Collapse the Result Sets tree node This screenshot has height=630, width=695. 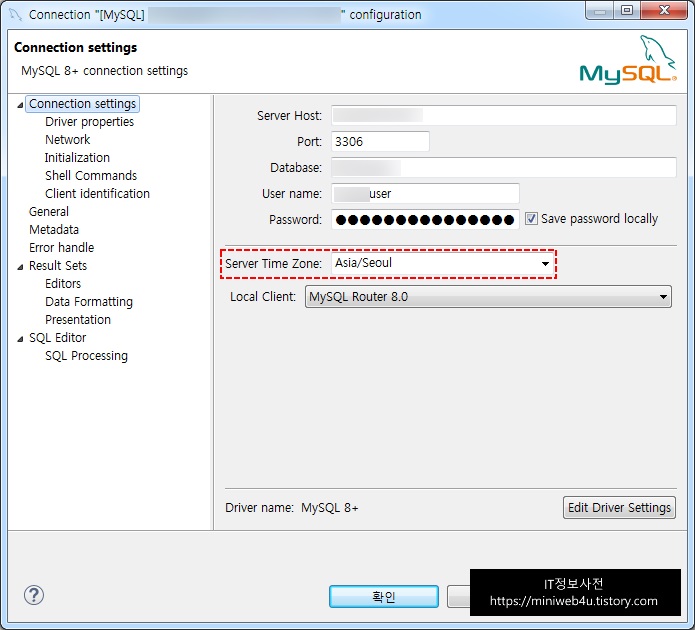tap(20, 266)
